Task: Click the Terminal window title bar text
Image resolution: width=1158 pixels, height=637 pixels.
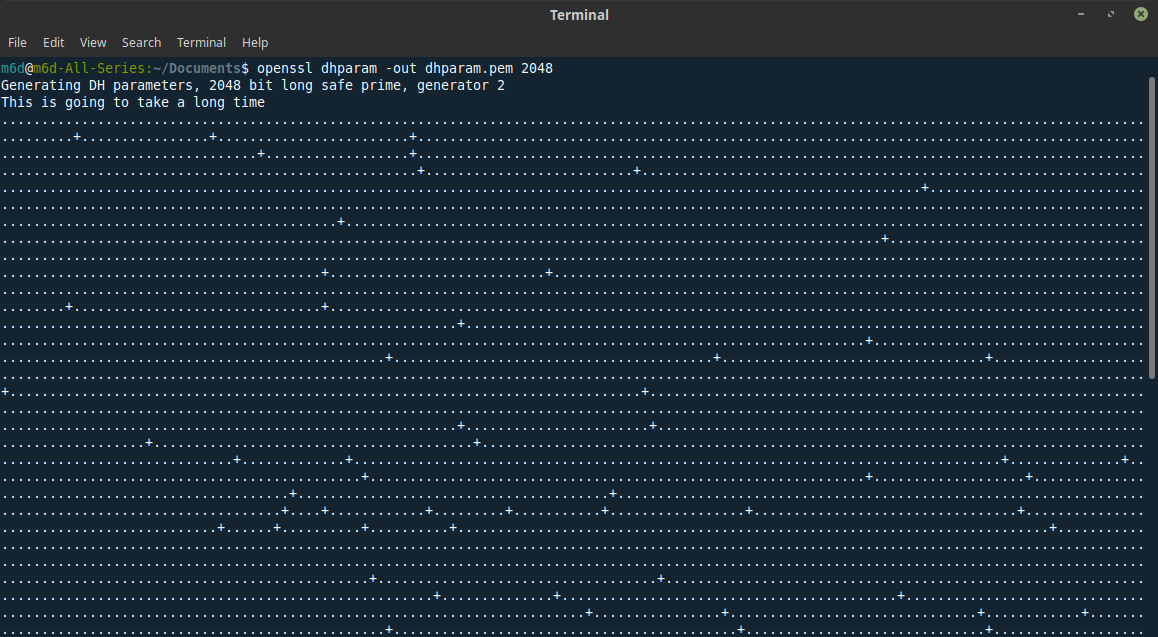Action: 579,15
